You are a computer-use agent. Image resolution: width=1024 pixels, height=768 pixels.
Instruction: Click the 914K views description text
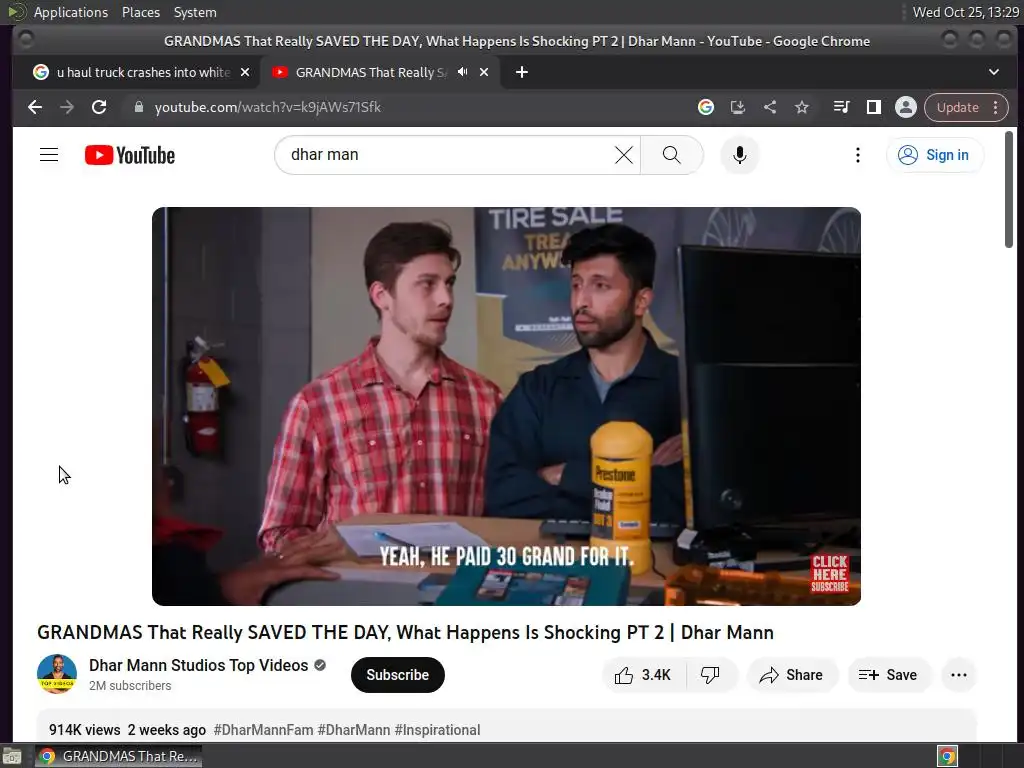click(85, 730)
